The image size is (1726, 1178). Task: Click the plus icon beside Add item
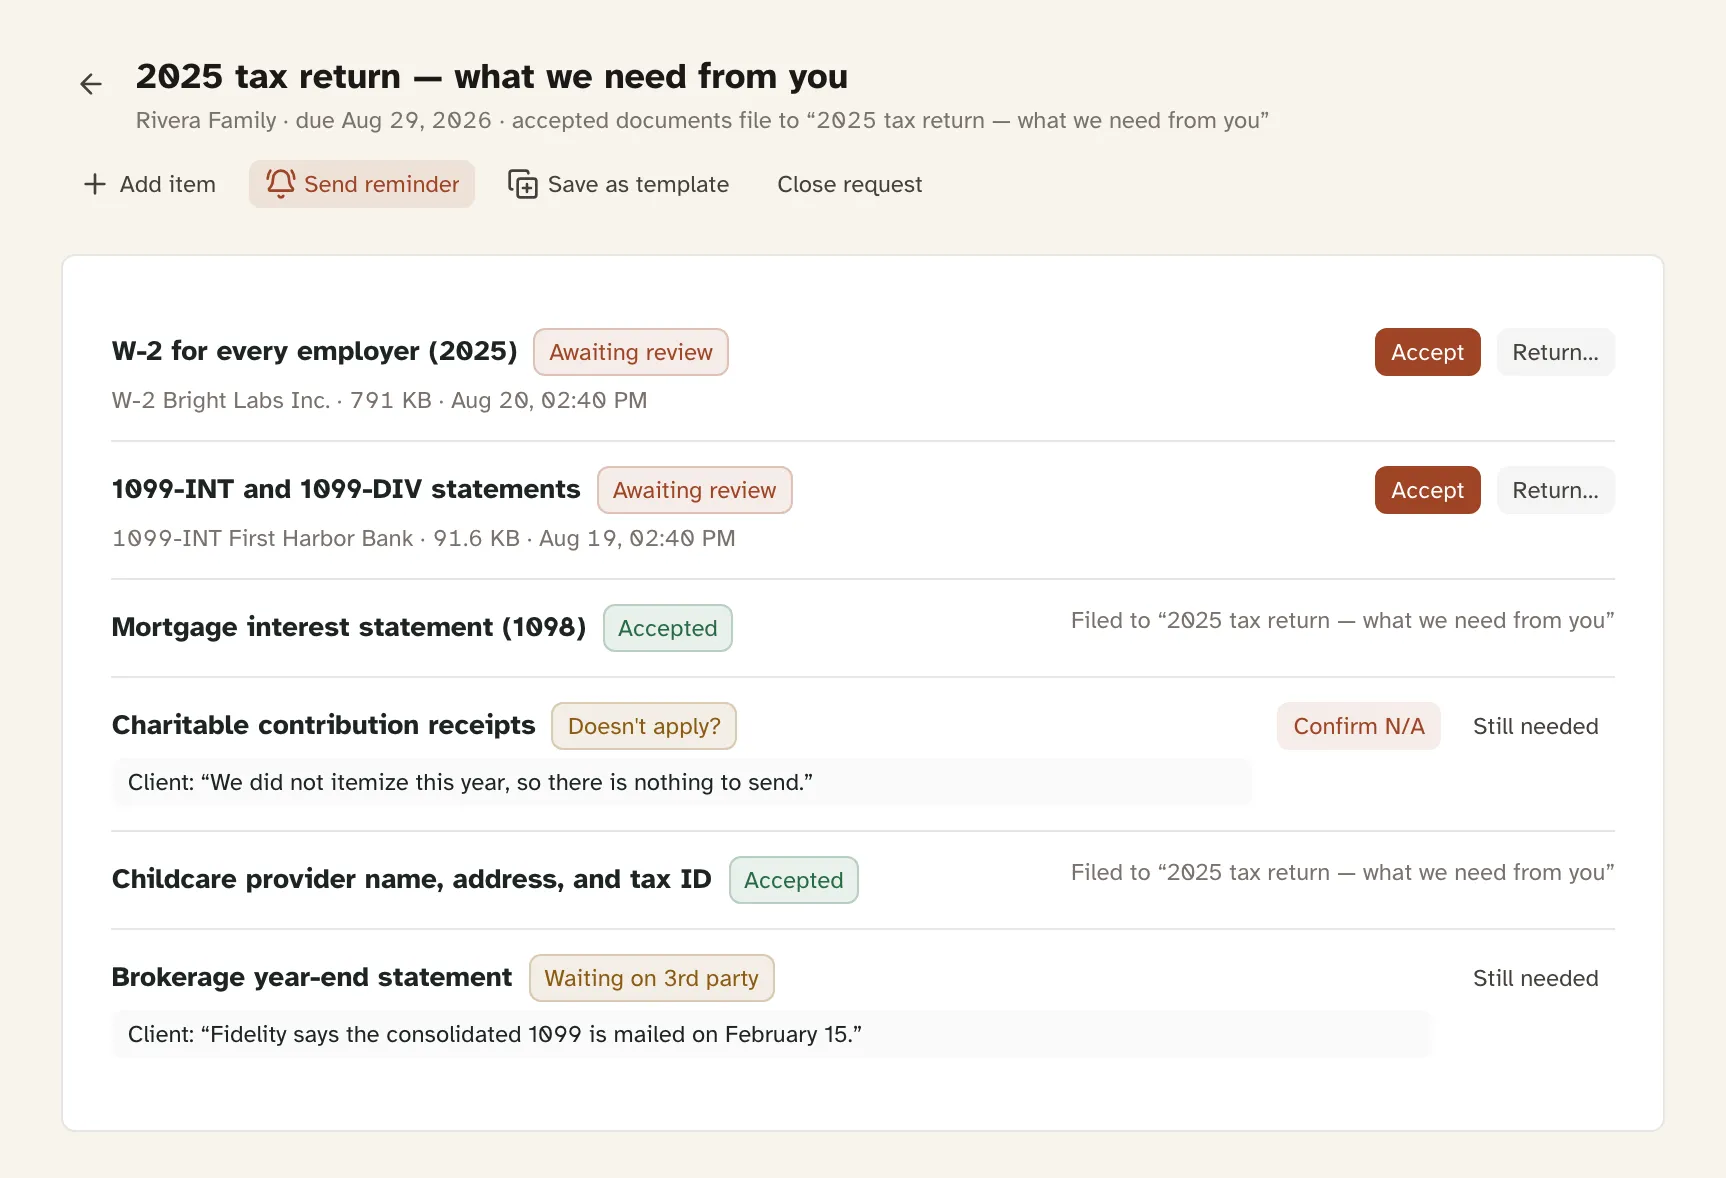pyautogui.click(x=95, y=184)
